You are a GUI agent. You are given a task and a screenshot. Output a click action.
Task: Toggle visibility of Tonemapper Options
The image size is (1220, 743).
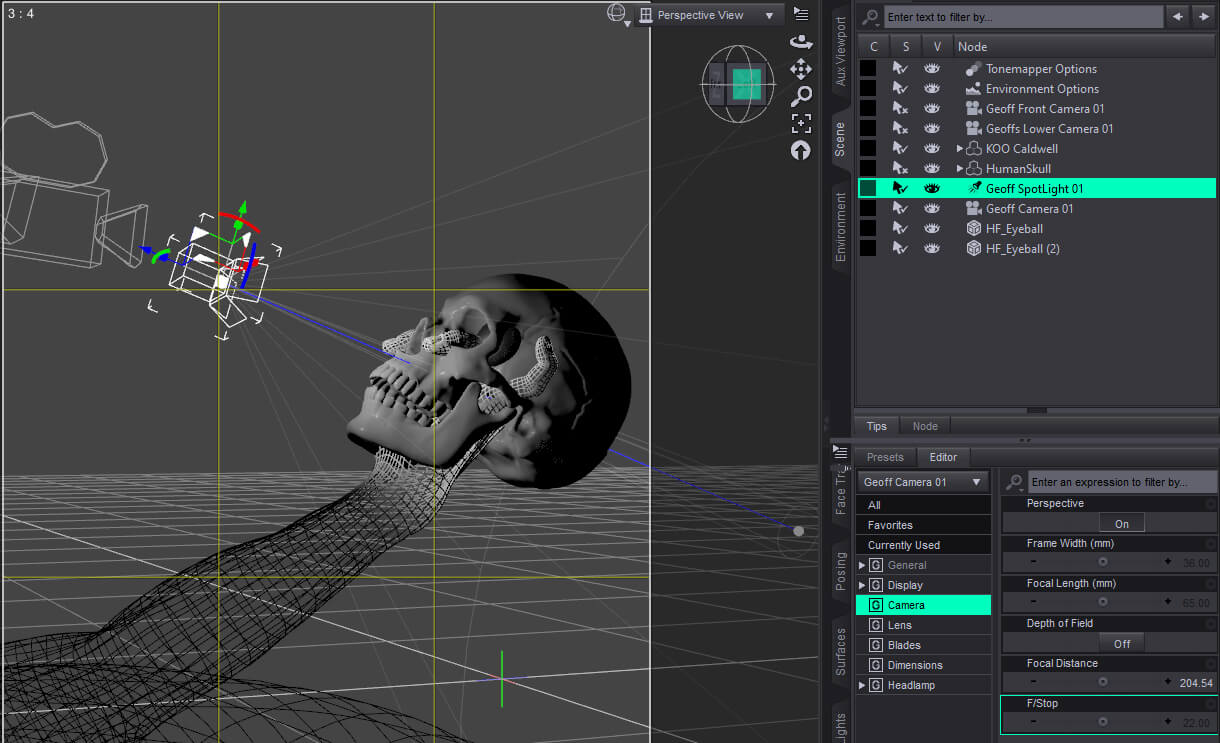coord(932,69)
